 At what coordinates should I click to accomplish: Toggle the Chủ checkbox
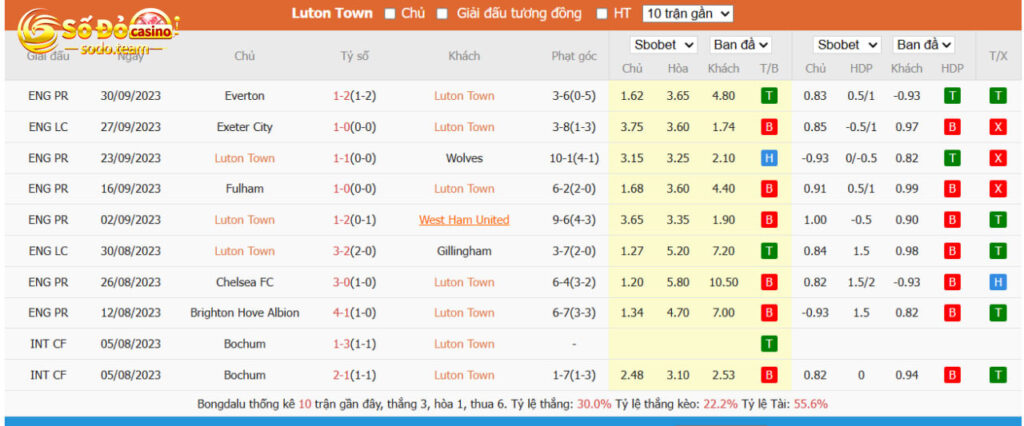390,14
